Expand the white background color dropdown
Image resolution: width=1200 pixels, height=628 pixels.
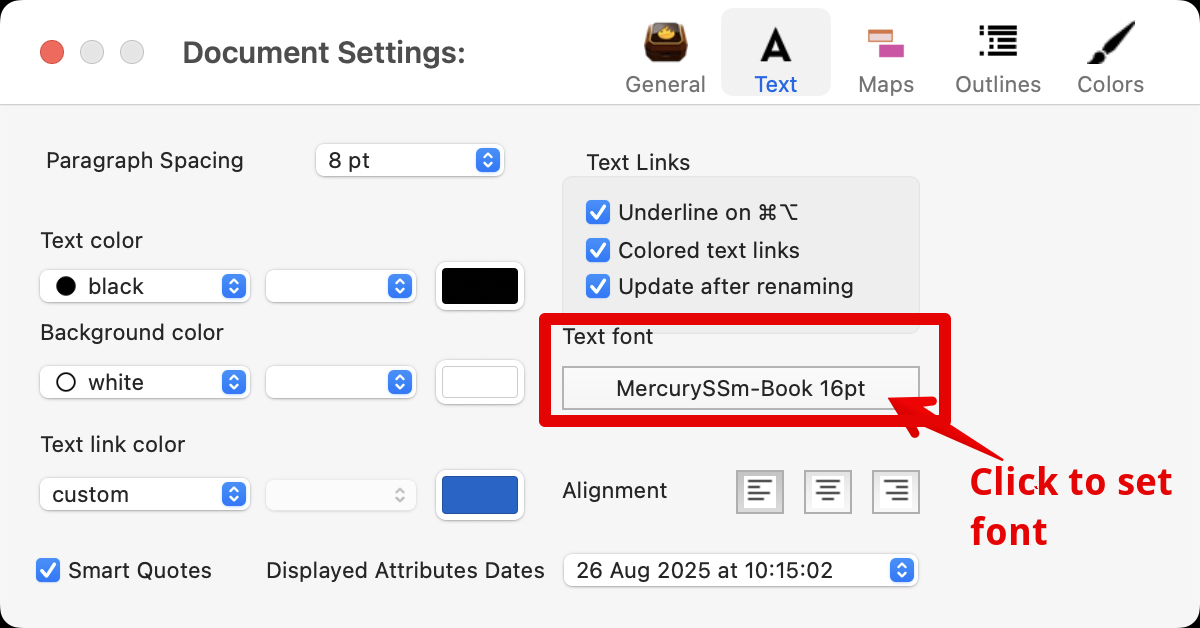point(144,382)
